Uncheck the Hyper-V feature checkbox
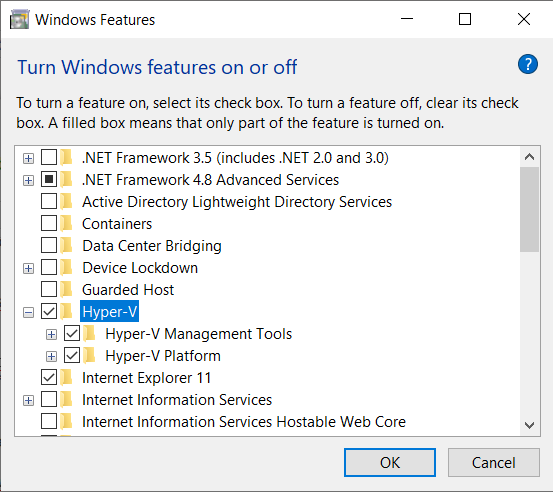 click(x=49, y=311)
